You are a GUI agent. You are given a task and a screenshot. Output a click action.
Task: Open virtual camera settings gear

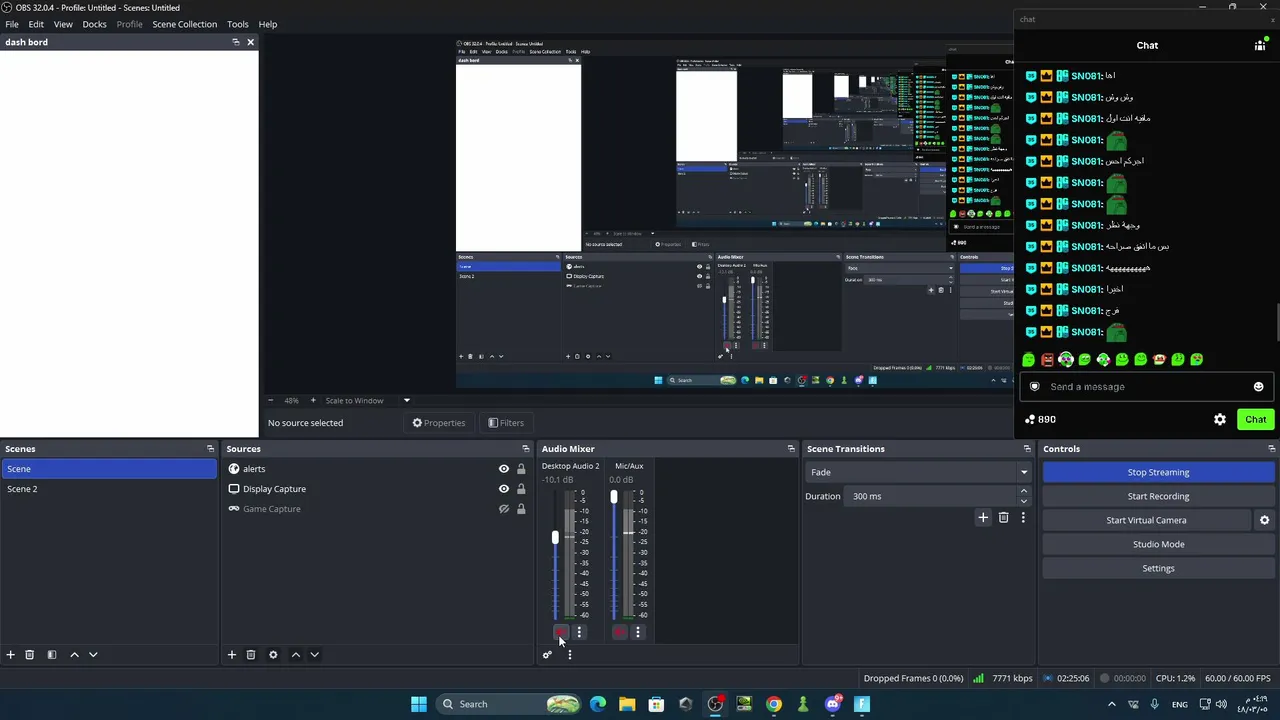[1264, 520]
